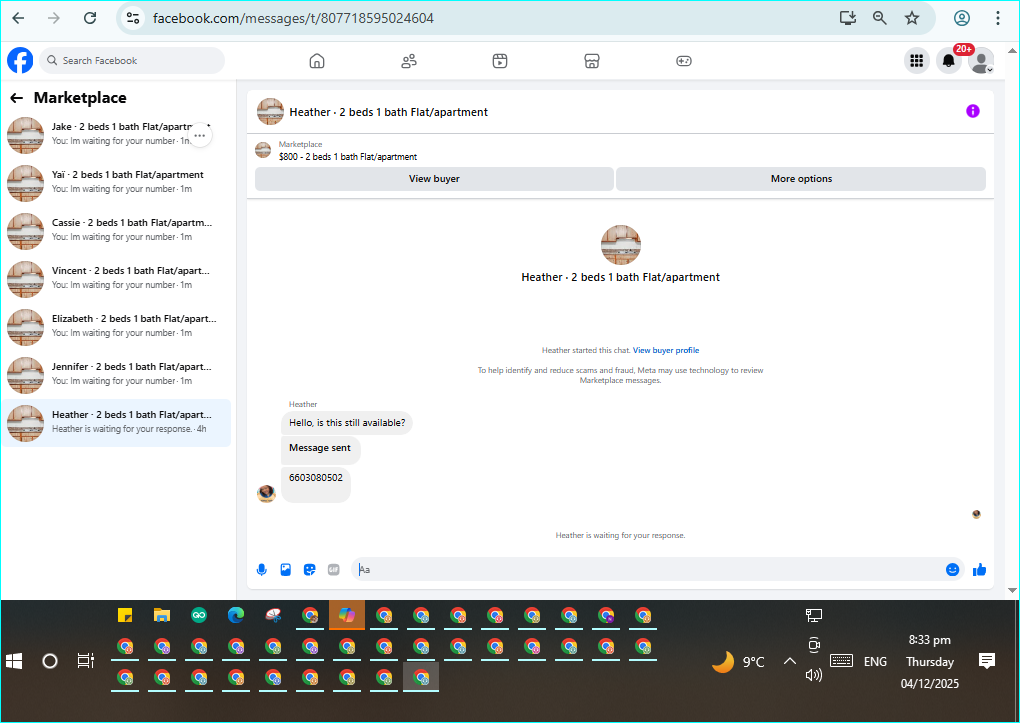The height and width of the screenshot is (723, 1020).
Task: Choose a sticker with the sticker icon
Action: [310, 570]
